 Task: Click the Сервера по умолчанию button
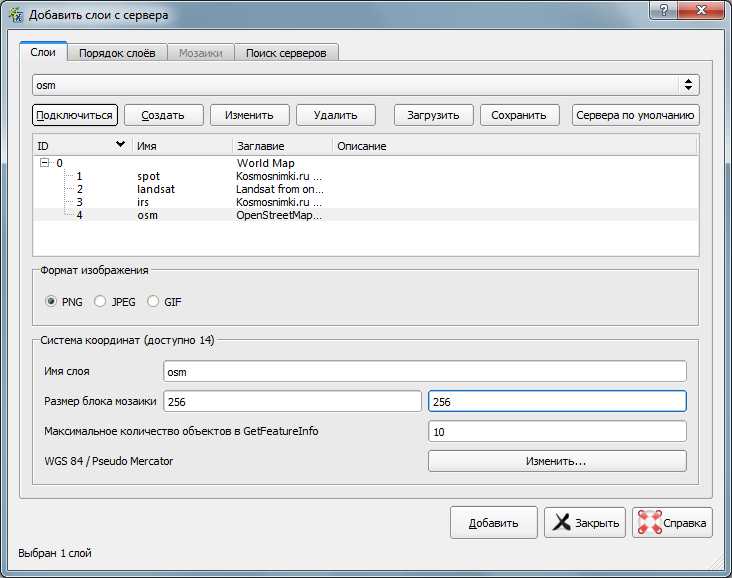click(x=635, y=115)
